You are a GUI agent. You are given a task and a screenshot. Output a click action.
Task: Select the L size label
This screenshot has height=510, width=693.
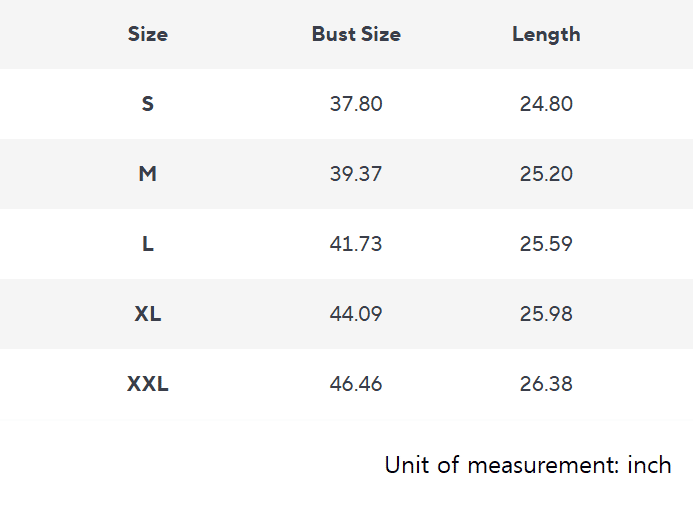click(148, 244)
